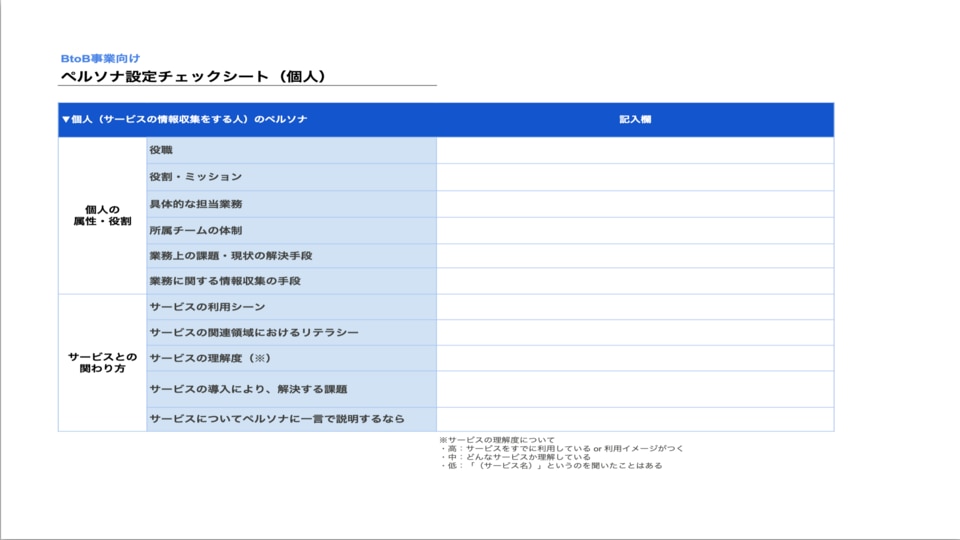Click entry field beside '業務に関する情報収集の手段'

point(635,281)
